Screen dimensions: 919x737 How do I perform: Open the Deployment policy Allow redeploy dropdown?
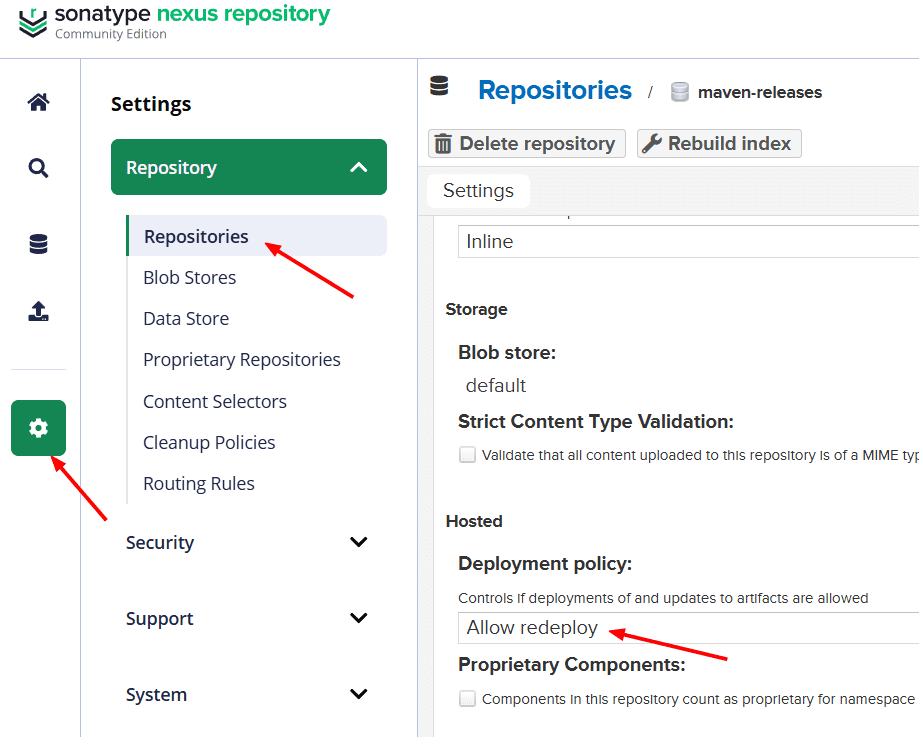(x=688, y=627)
